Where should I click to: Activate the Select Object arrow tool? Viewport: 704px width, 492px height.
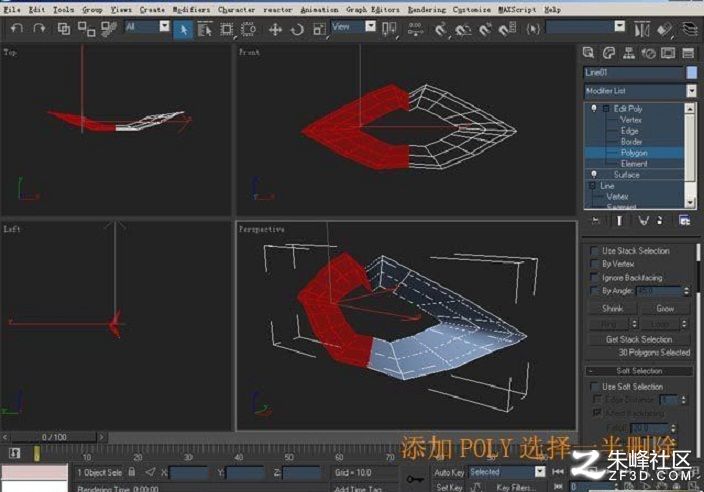183,30
